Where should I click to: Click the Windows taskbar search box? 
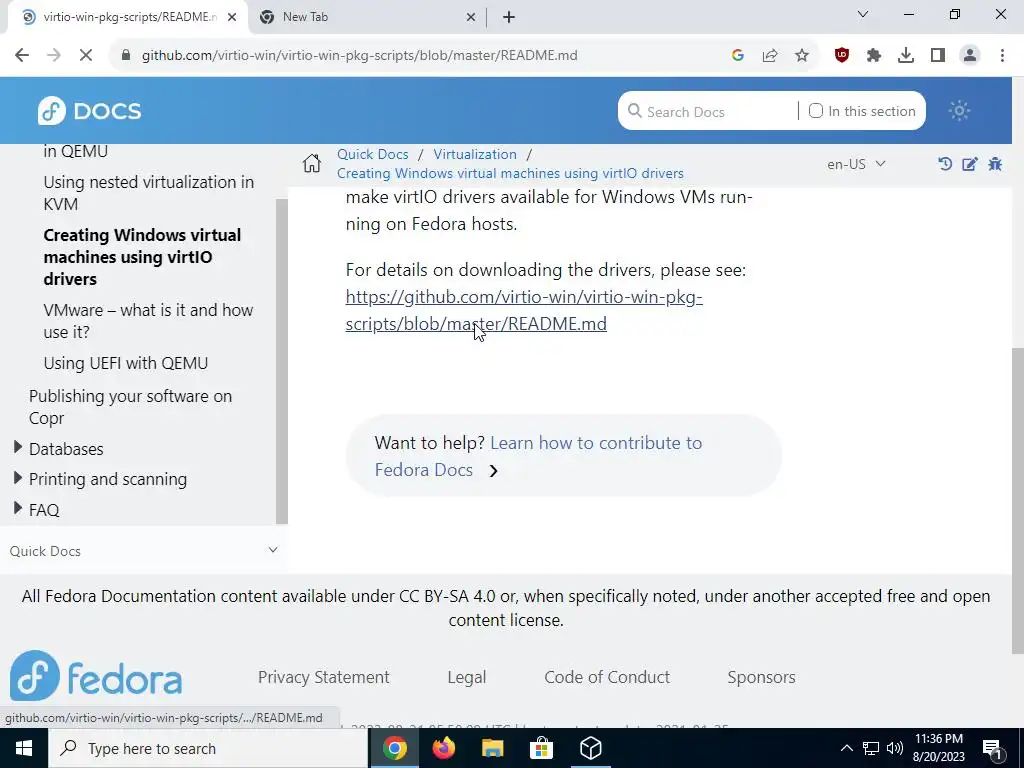pyautogui.click(x=208, y=748)
